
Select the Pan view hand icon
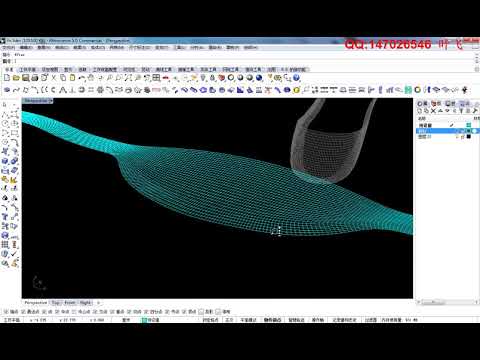coord(91,78)
